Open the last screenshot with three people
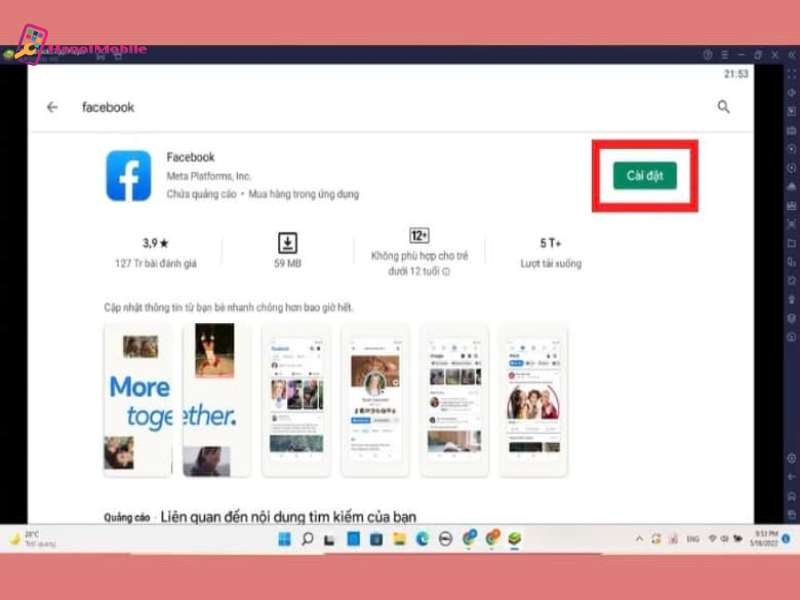This screenshot has height=600, width=800. click(x=533, y=400)
